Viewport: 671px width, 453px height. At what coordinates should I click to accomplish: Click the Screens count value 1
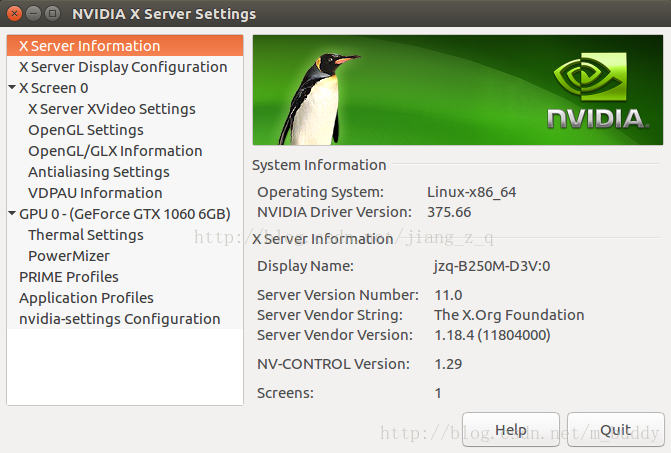[x=438, y=393]
